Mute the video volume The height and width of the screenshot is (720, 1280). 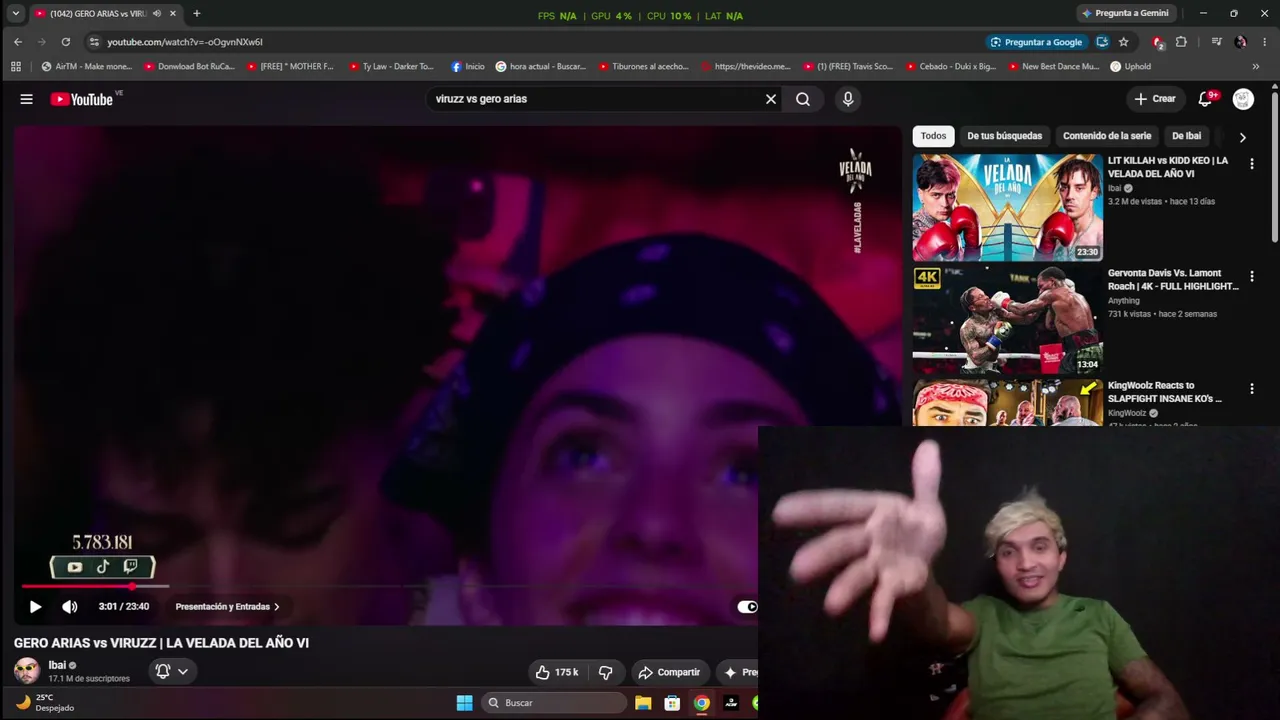70,606
